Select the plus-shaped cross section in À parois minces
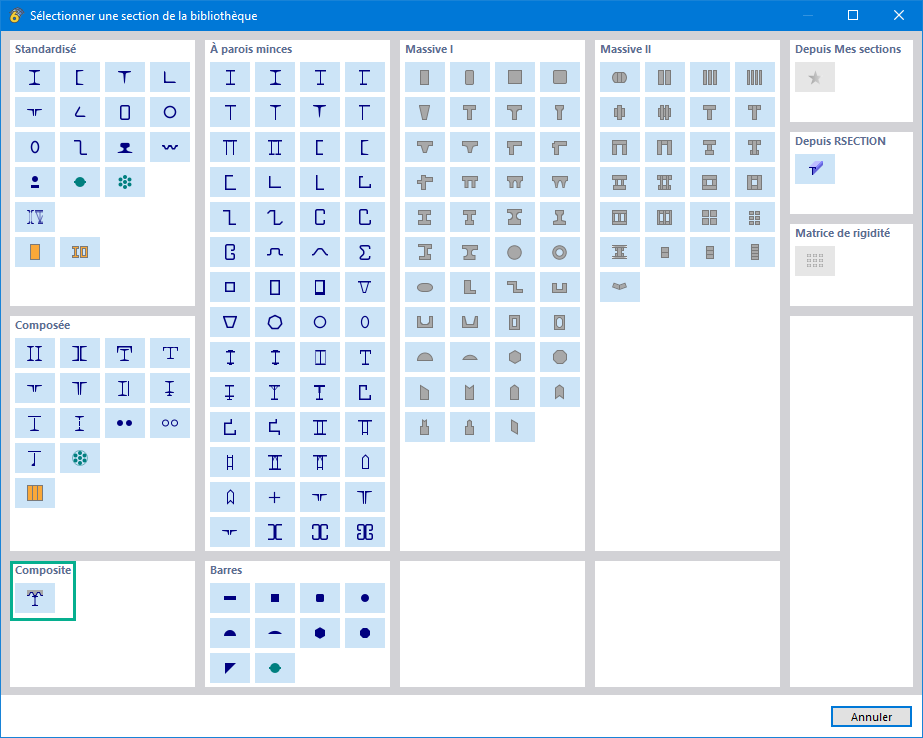Screen dimensions: 923x738 (x=275, y=497)
